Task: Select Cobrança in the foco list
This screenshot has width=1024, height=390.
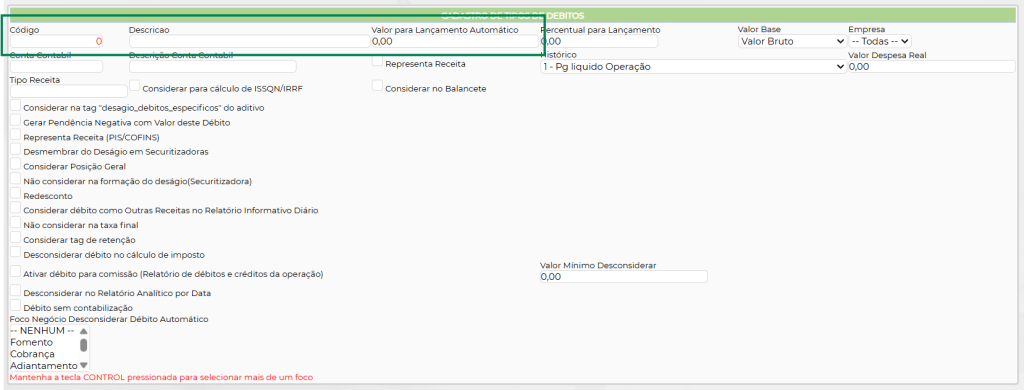Action: [44, 354]
